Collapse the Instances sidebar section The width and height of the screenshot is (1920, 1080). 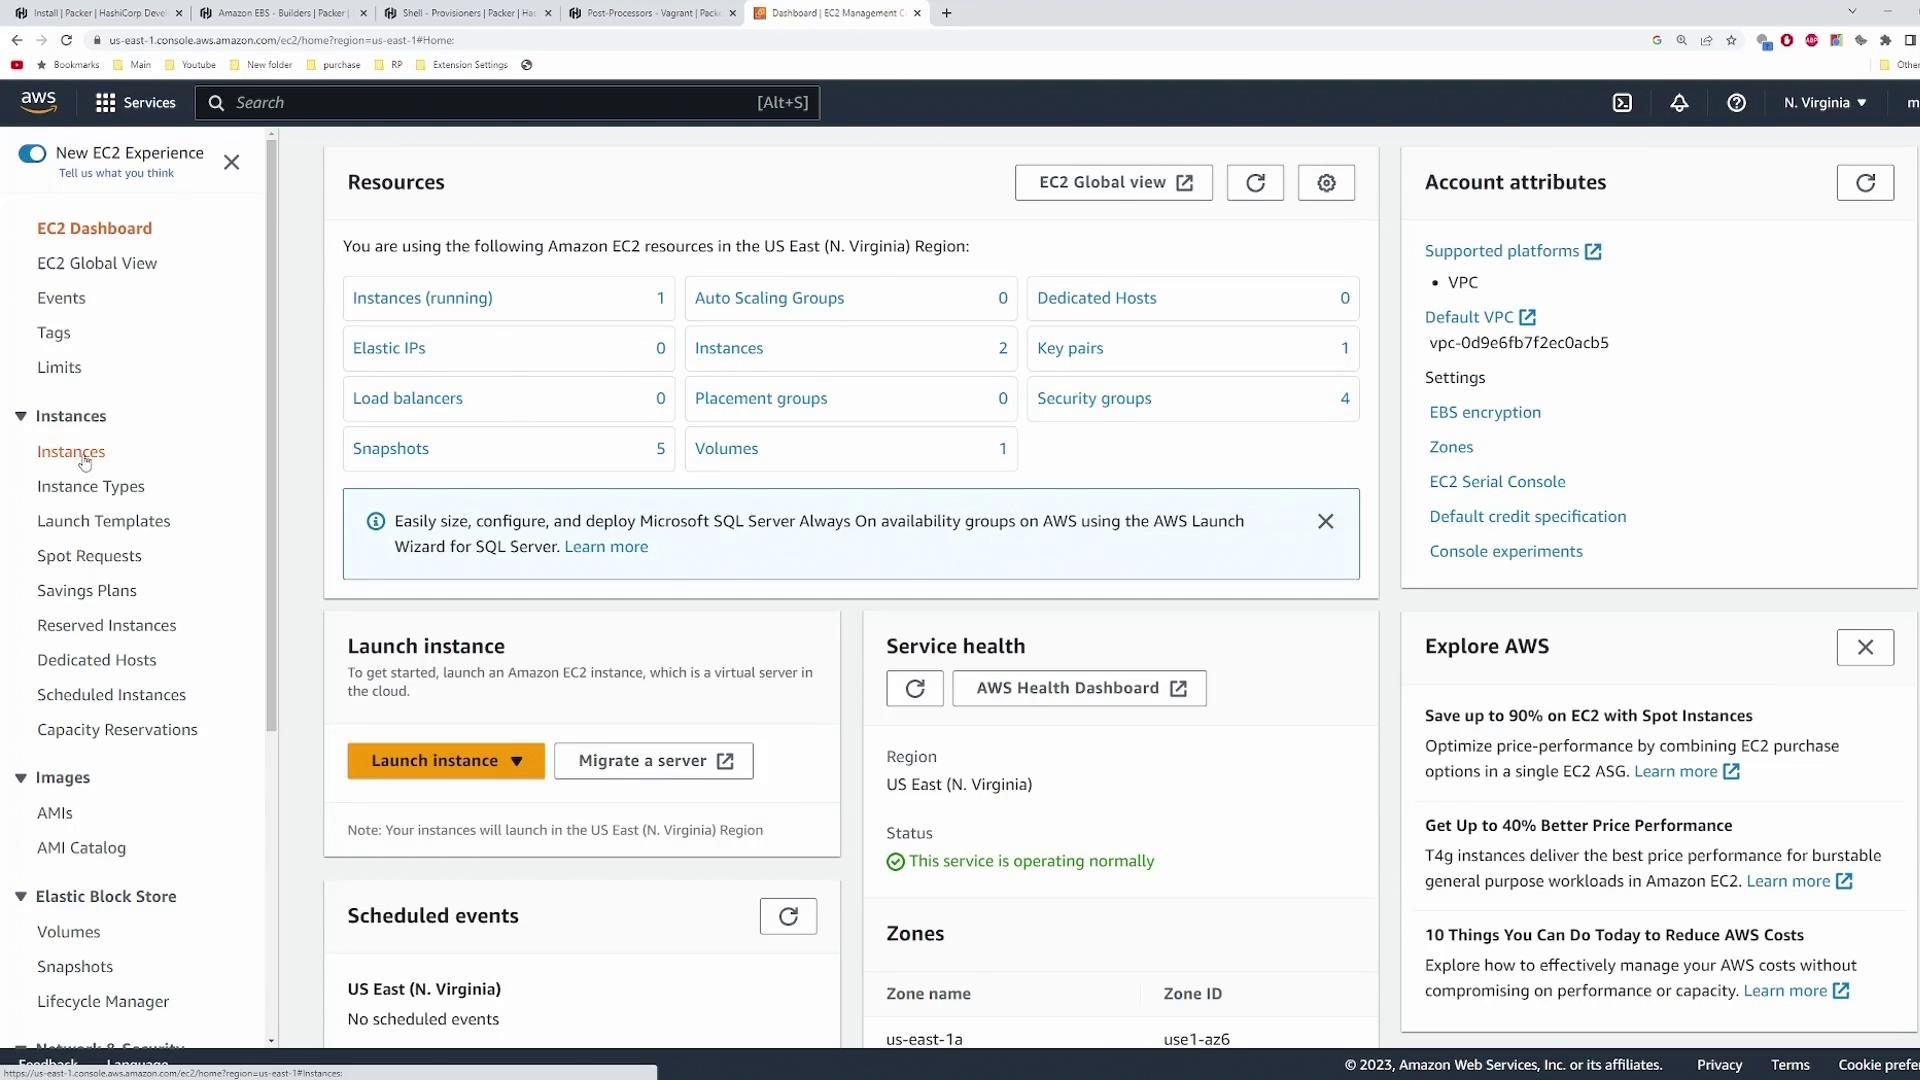[21, 416]
